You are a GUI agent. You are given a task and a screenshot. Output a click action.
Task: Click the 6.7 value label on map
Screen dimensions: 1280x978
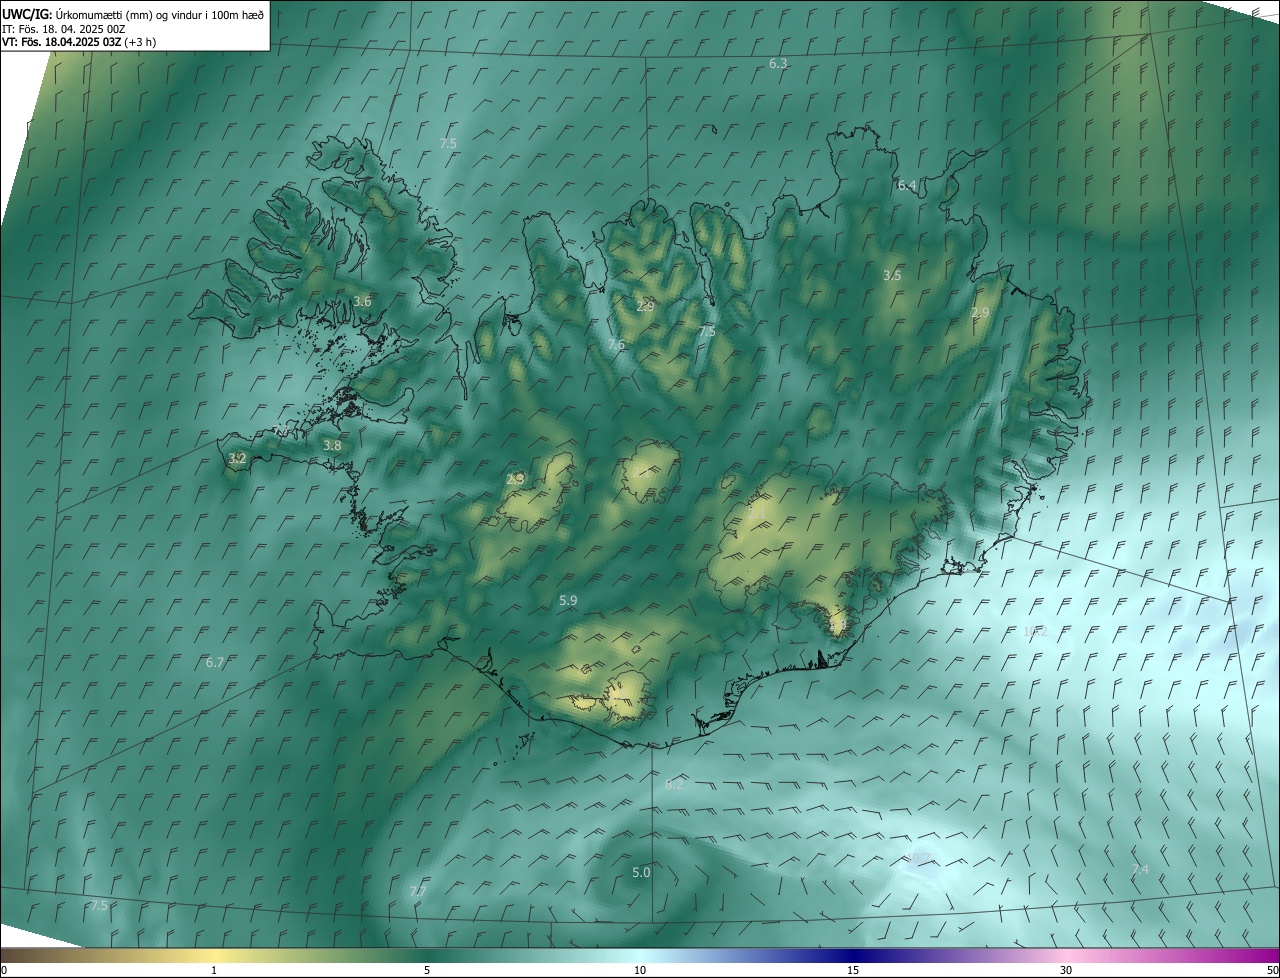pos(215,662)
